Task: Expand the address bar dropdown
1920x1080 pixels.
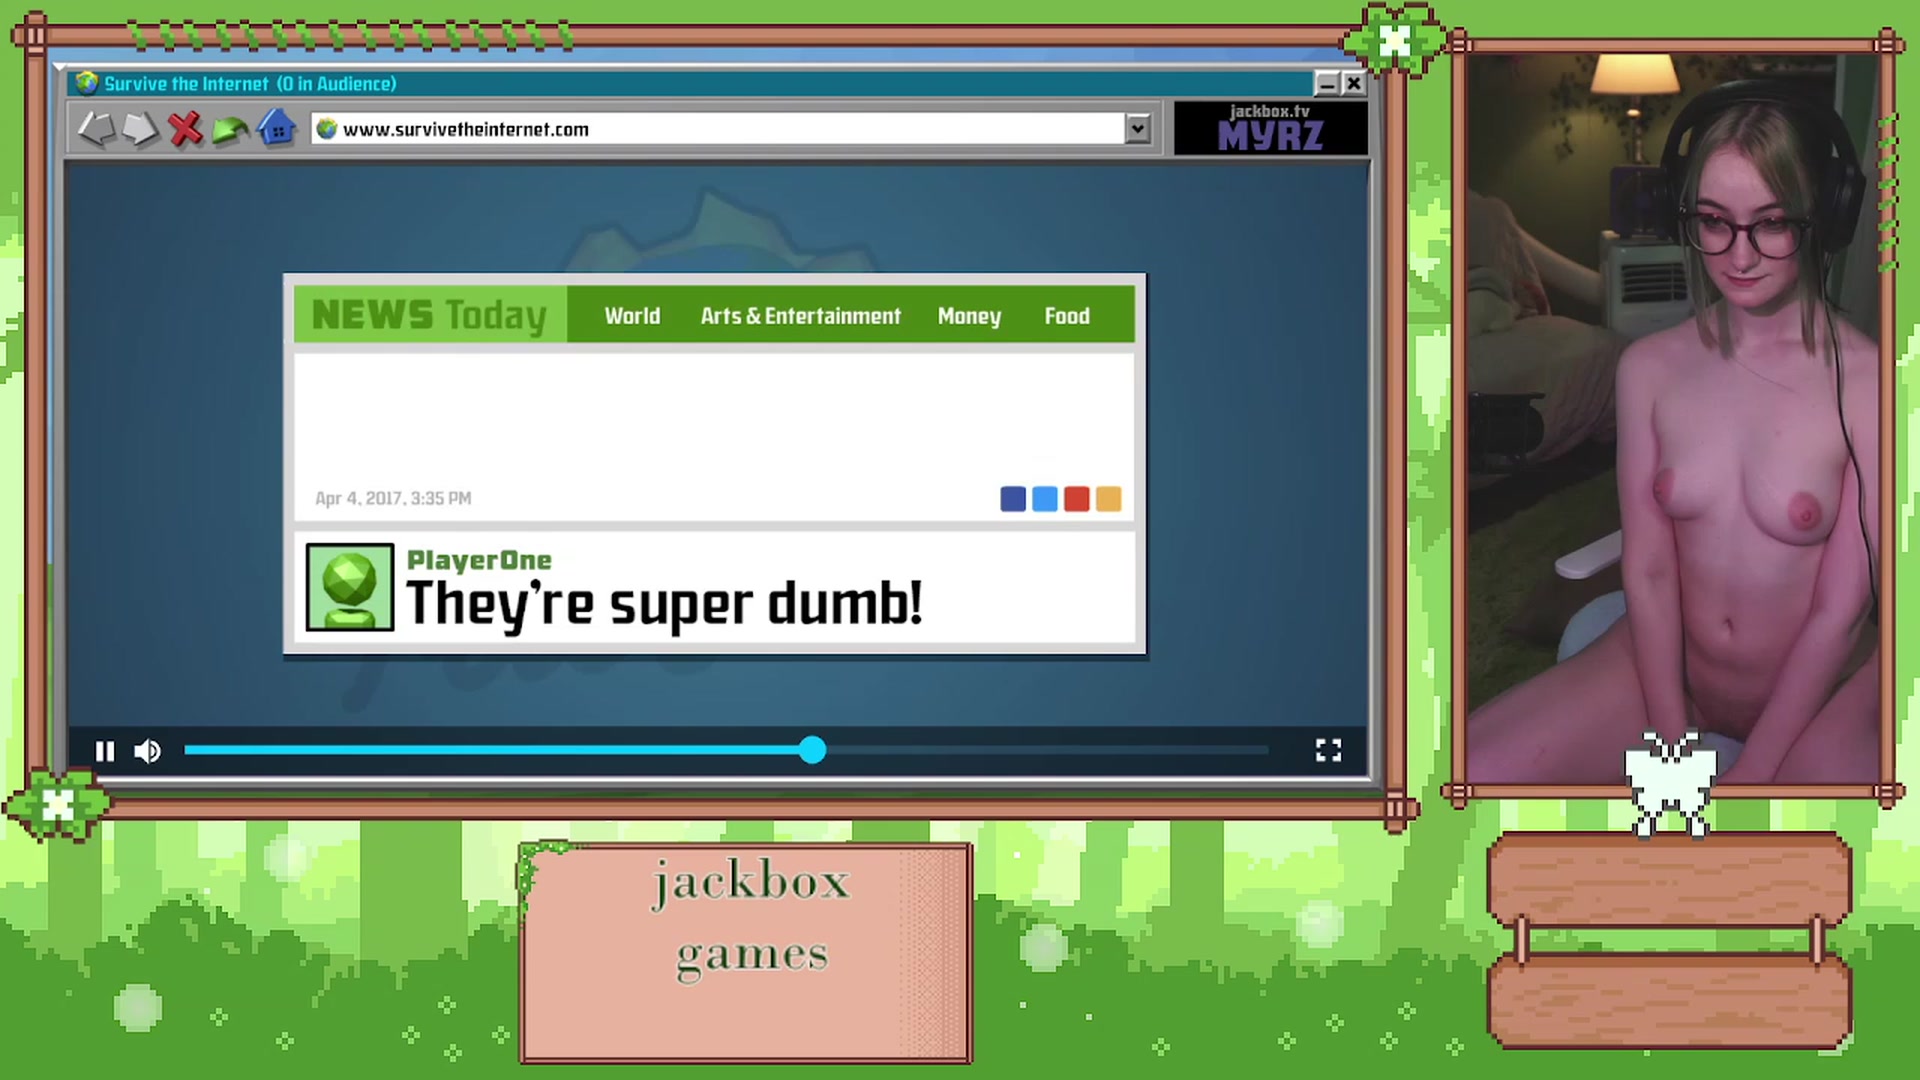Action: click(x=1137, y=128)
